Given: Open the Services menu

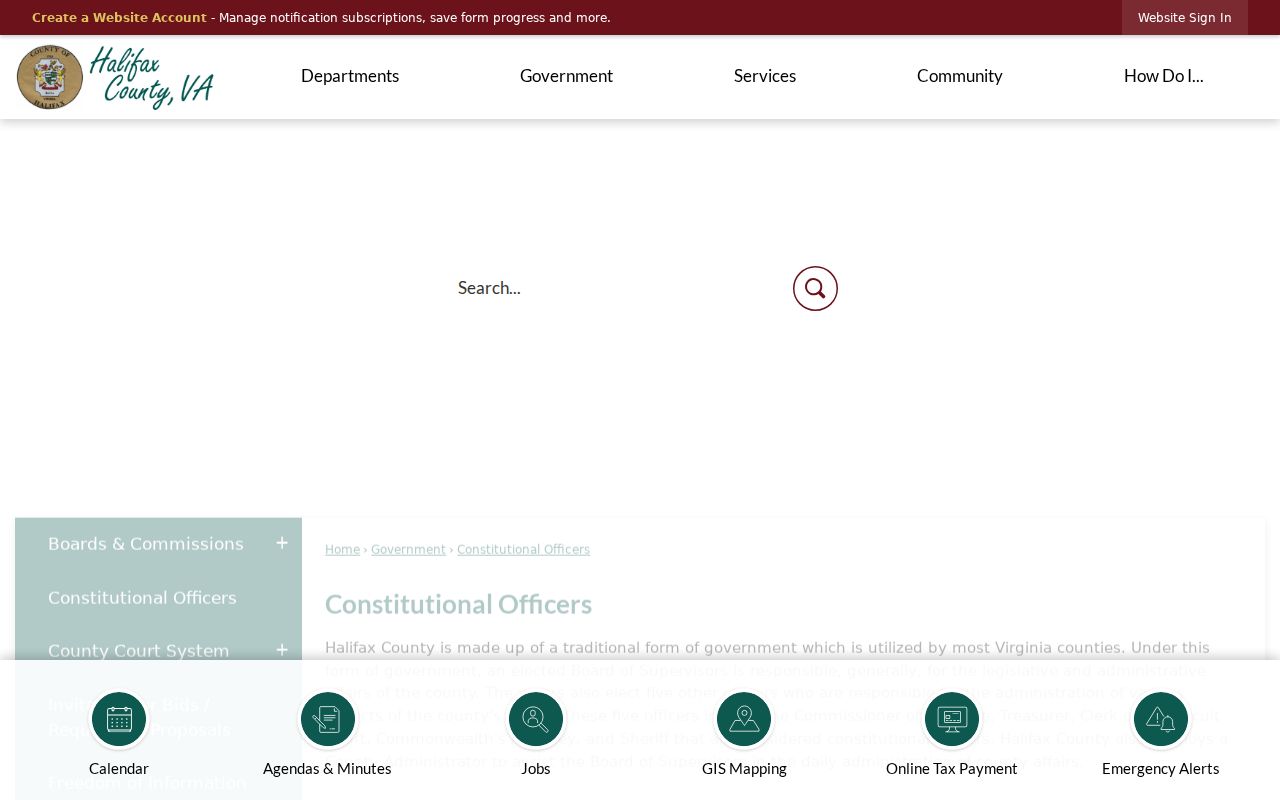Looking at the screenshot, I should point(765,76).
